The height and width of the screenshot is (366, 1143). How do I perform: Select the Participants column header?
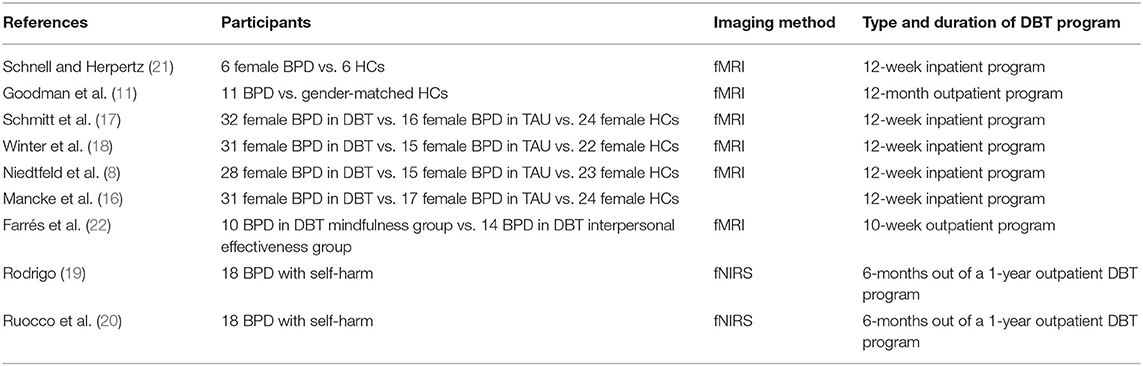(266, 23)
